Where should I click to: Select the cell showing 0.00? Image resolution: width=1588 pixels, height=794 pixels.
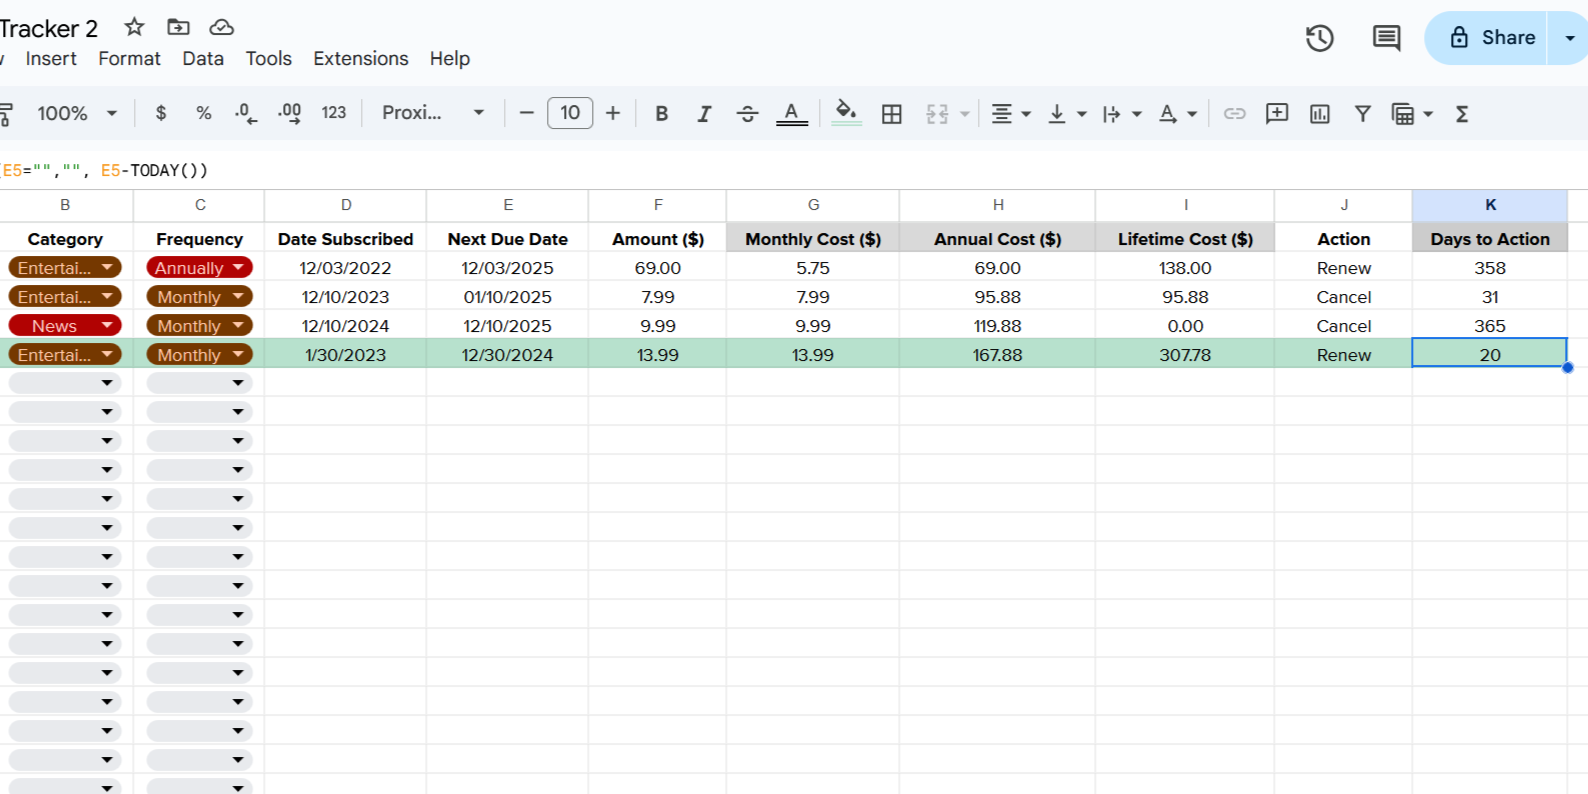coord(1185,326)
